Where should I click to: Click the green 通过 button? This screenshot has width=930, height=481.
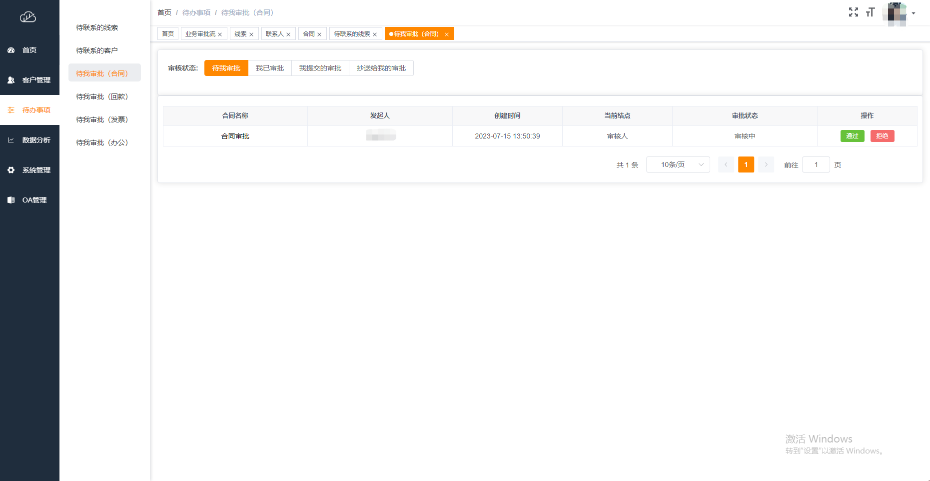pos(852,136)
